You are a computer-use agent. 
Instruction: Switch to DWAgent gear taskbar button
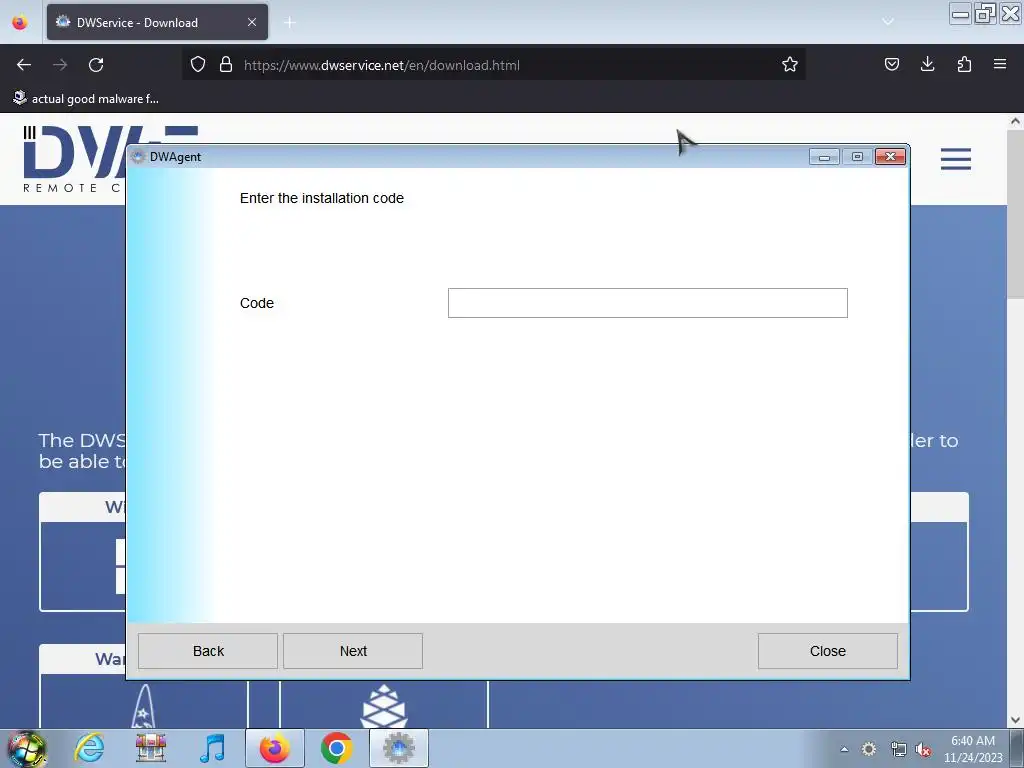[399, 748]
